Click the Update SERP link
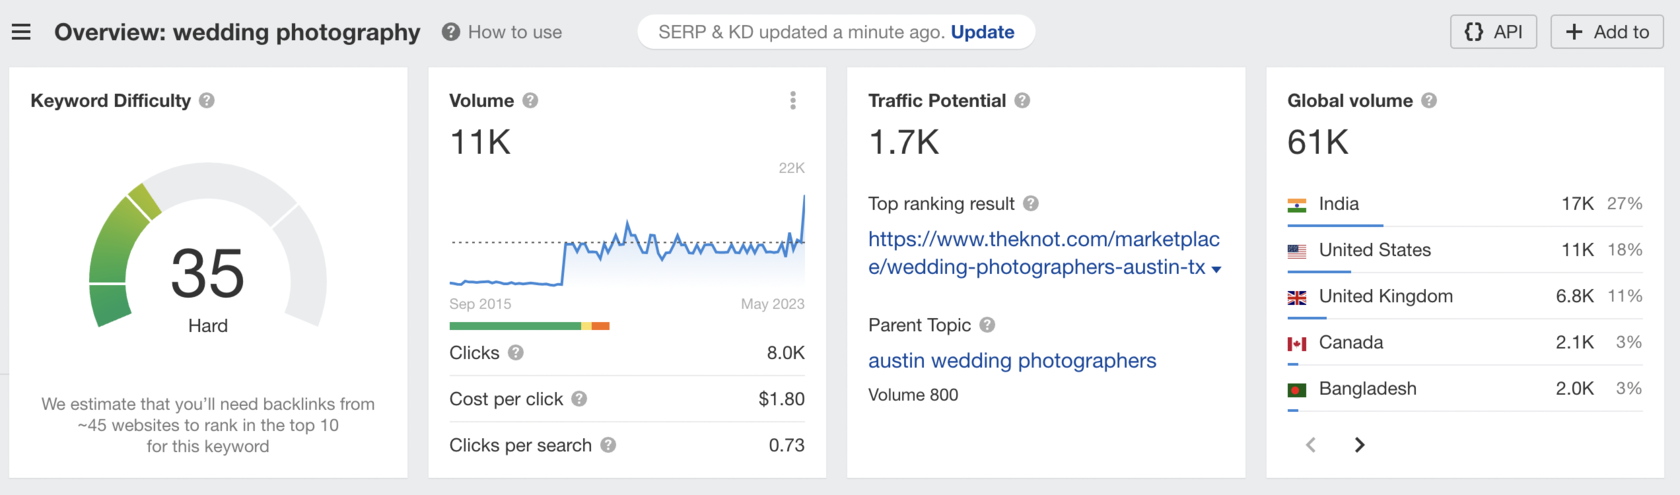The image size is (1680, 495). pyautogui.click(x=982, y=32)
